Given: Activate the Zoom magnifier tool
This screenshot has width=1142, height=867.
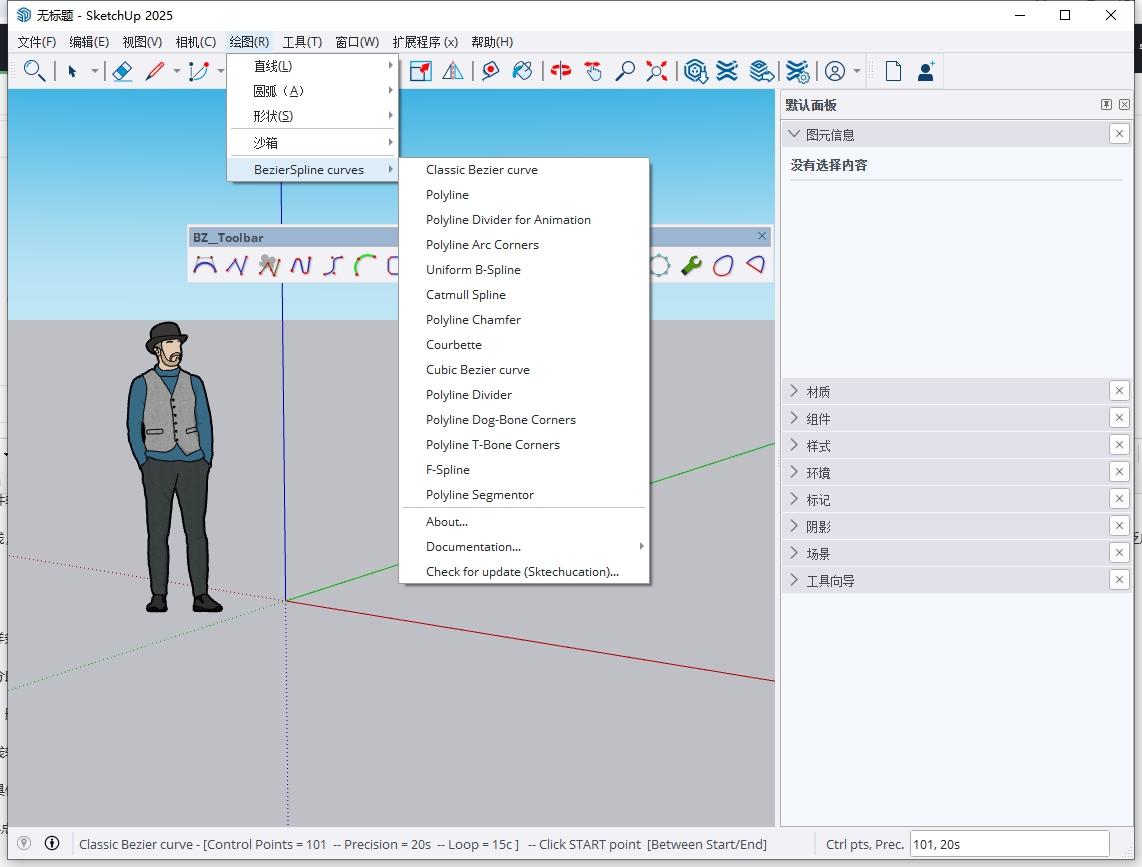Looking at the screenshot, I should click(x=625, y=71).
